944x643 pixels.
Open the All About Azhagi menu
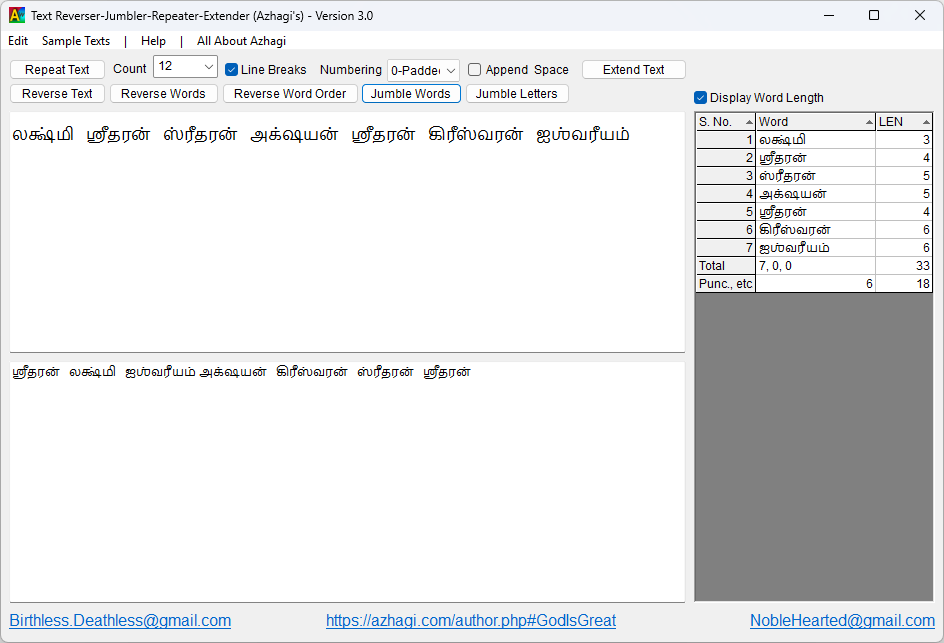[241, 41]
